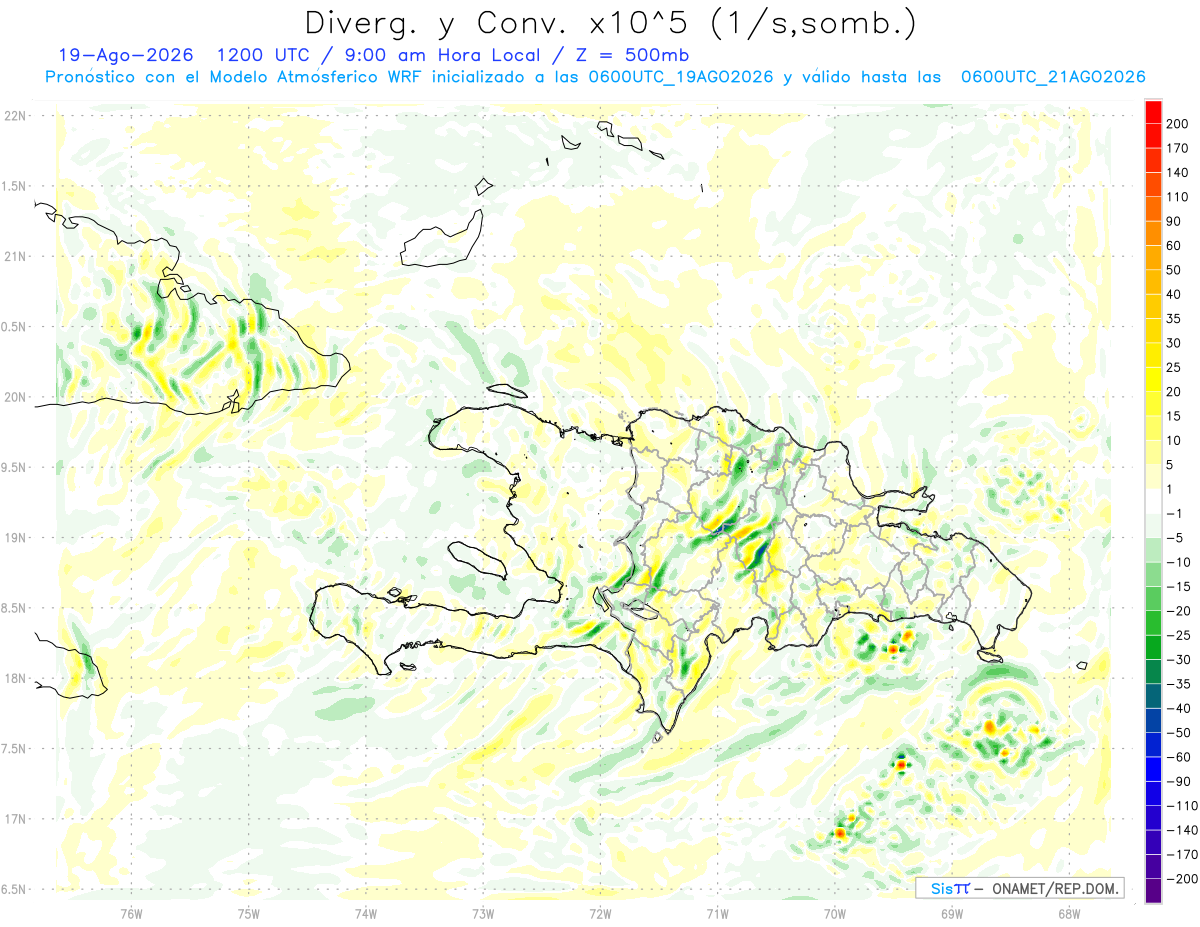Click the 74W longitude axis label
This screenshot has width=1200, height=927.
tap(366, 913)
